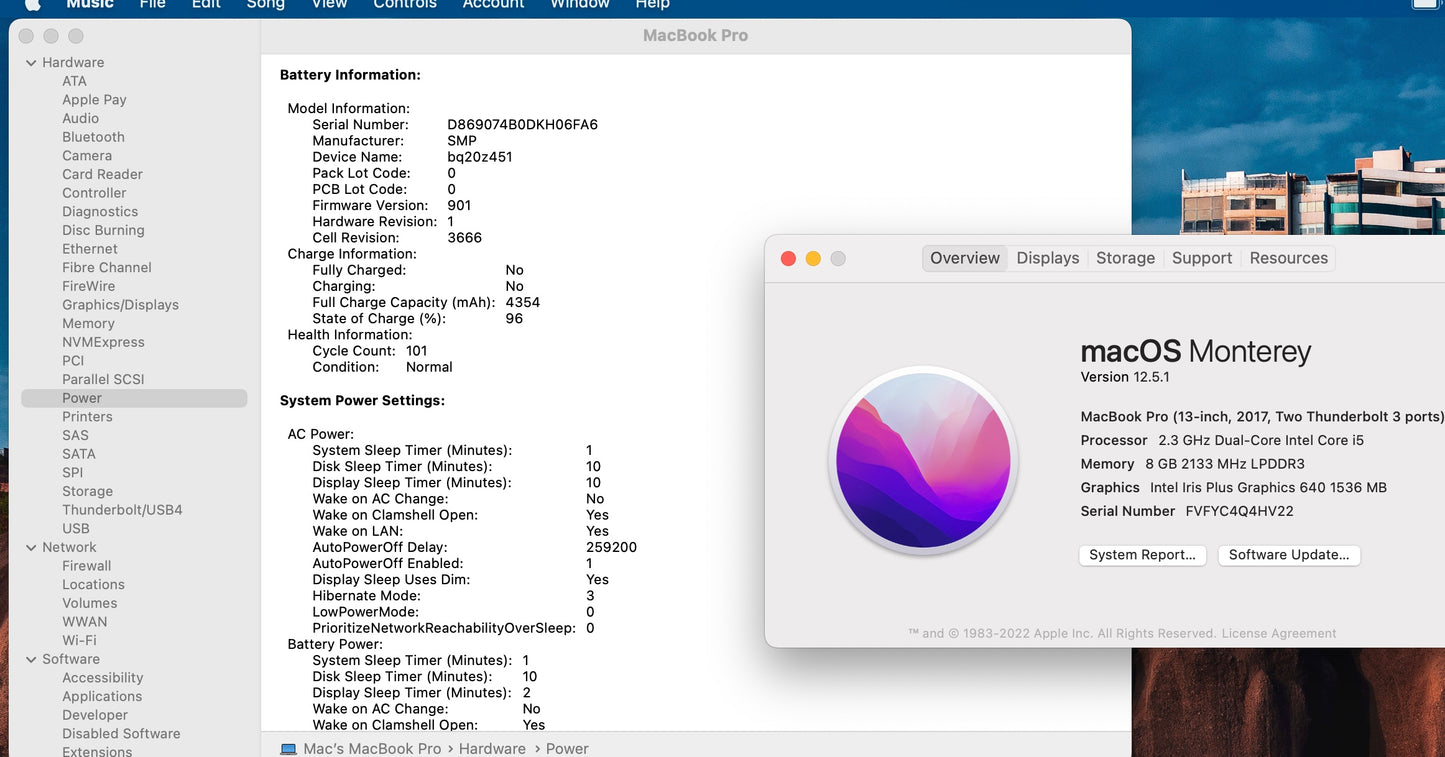Viewport: 1445px width, 757px height.
Task: Open the License Agreement link
Action: point(1278,633)
